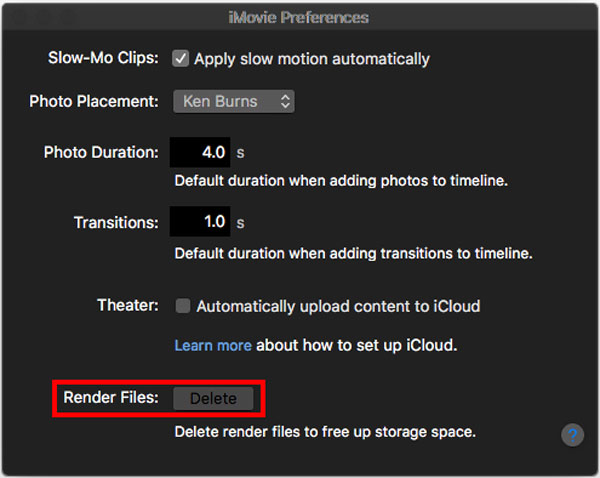Click the Theater label
600x478 pixels.
pyautogui.click(x=128, y=305)
